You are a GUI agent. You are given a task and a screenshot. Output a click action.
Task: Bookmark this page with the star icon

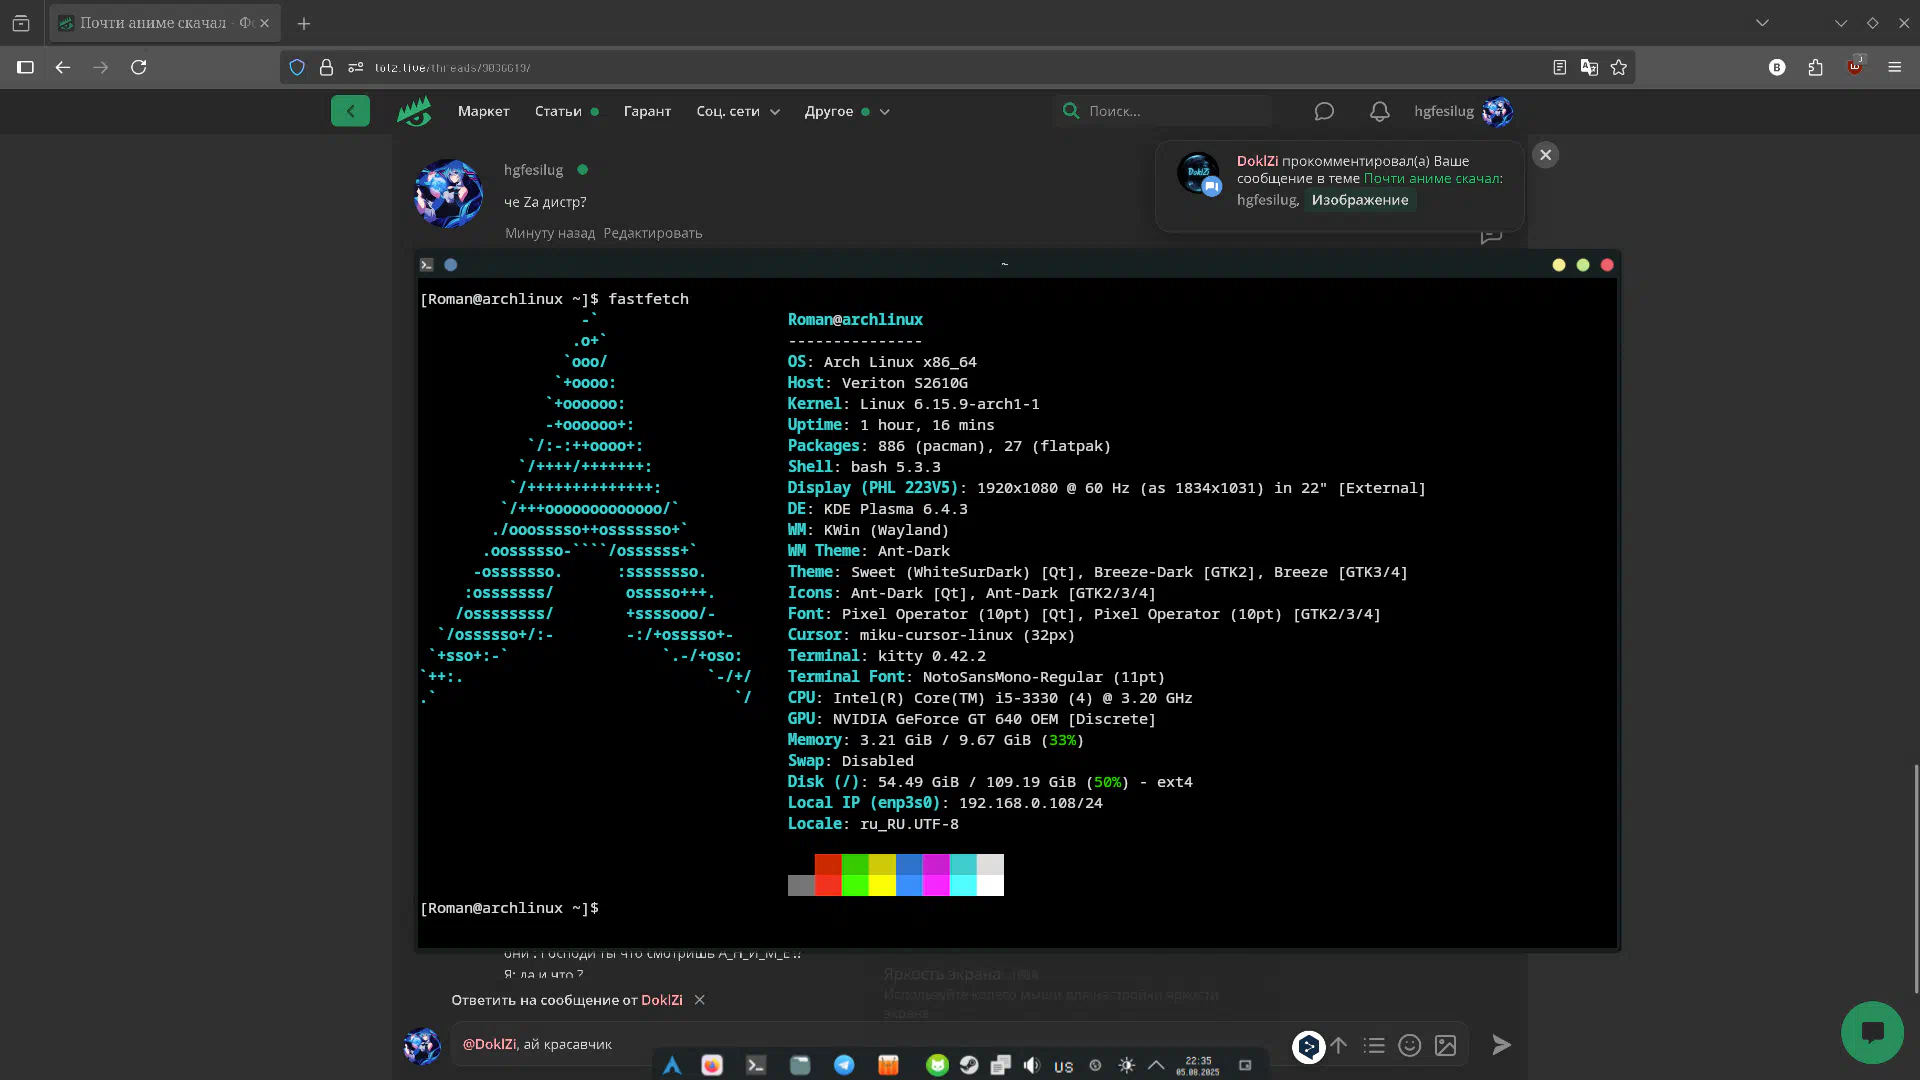click(x=1619, y=67)
